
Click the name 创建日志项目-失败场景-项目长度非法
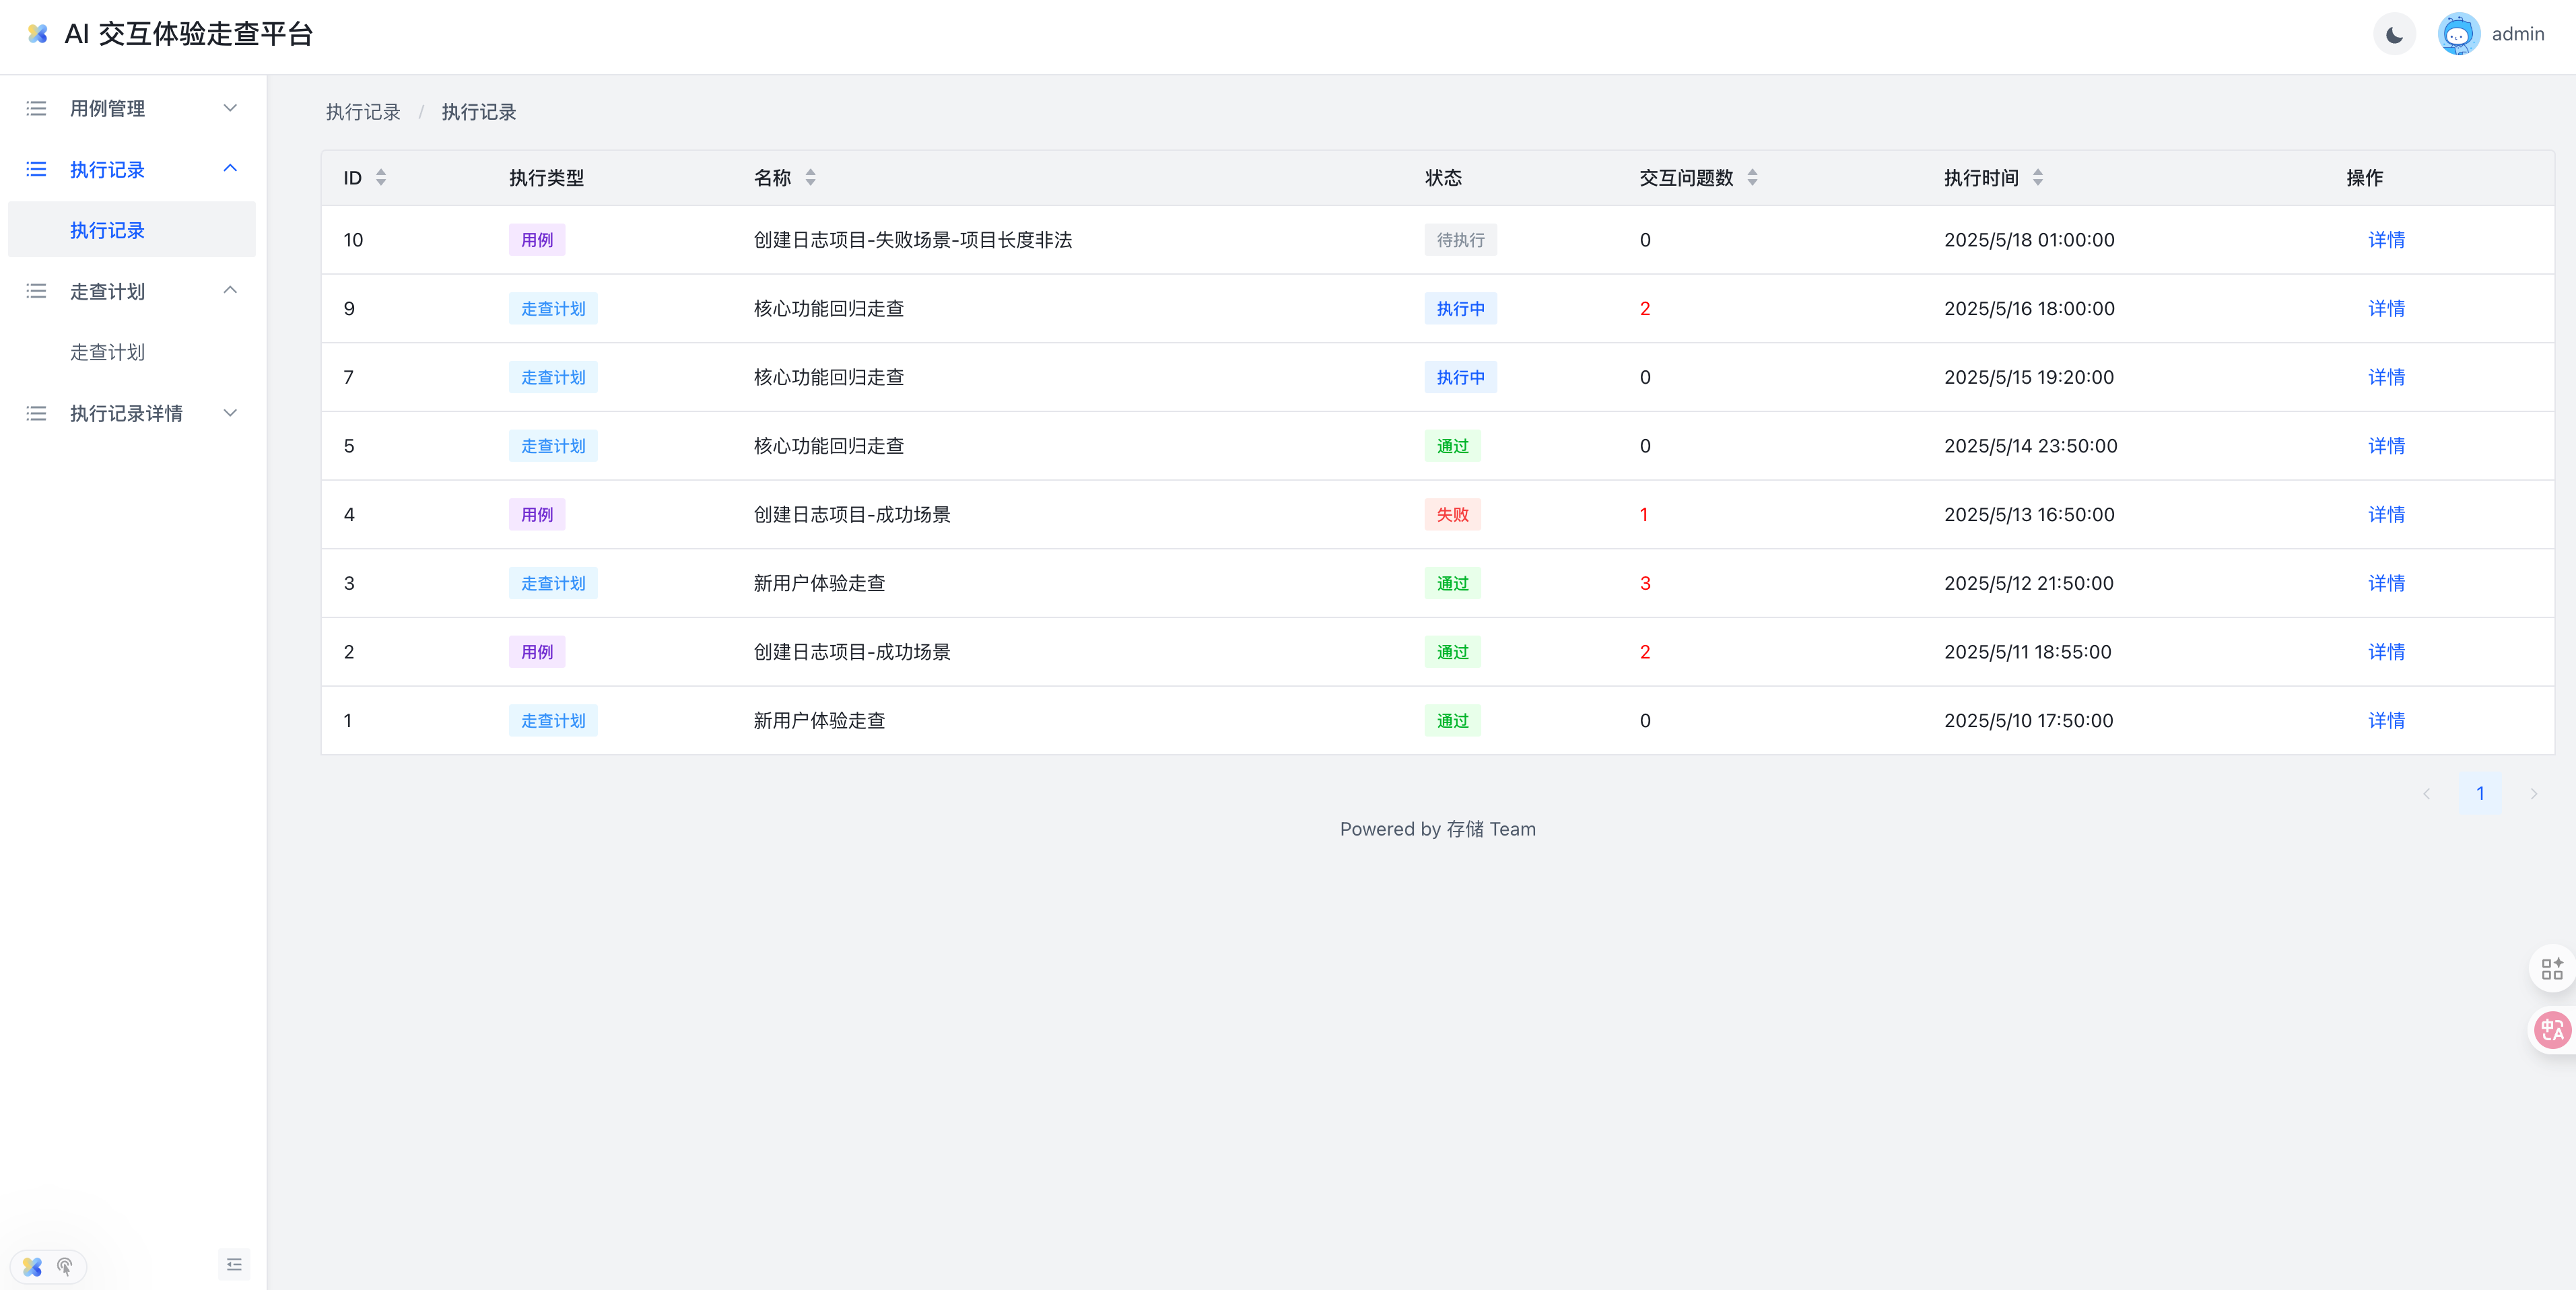pyautogui.click(x=913, y=240)
